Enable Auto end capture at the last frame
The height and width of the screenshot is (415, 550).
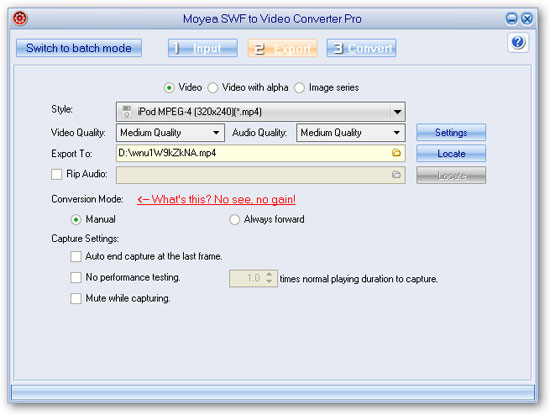(x=76, y=256)
